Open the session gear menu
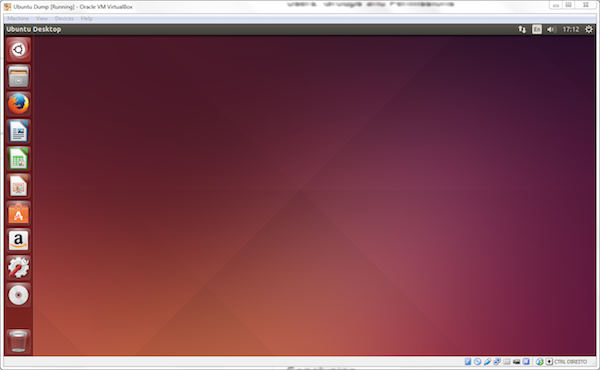The width and height of the screenshot is (600, 370). 589,29
